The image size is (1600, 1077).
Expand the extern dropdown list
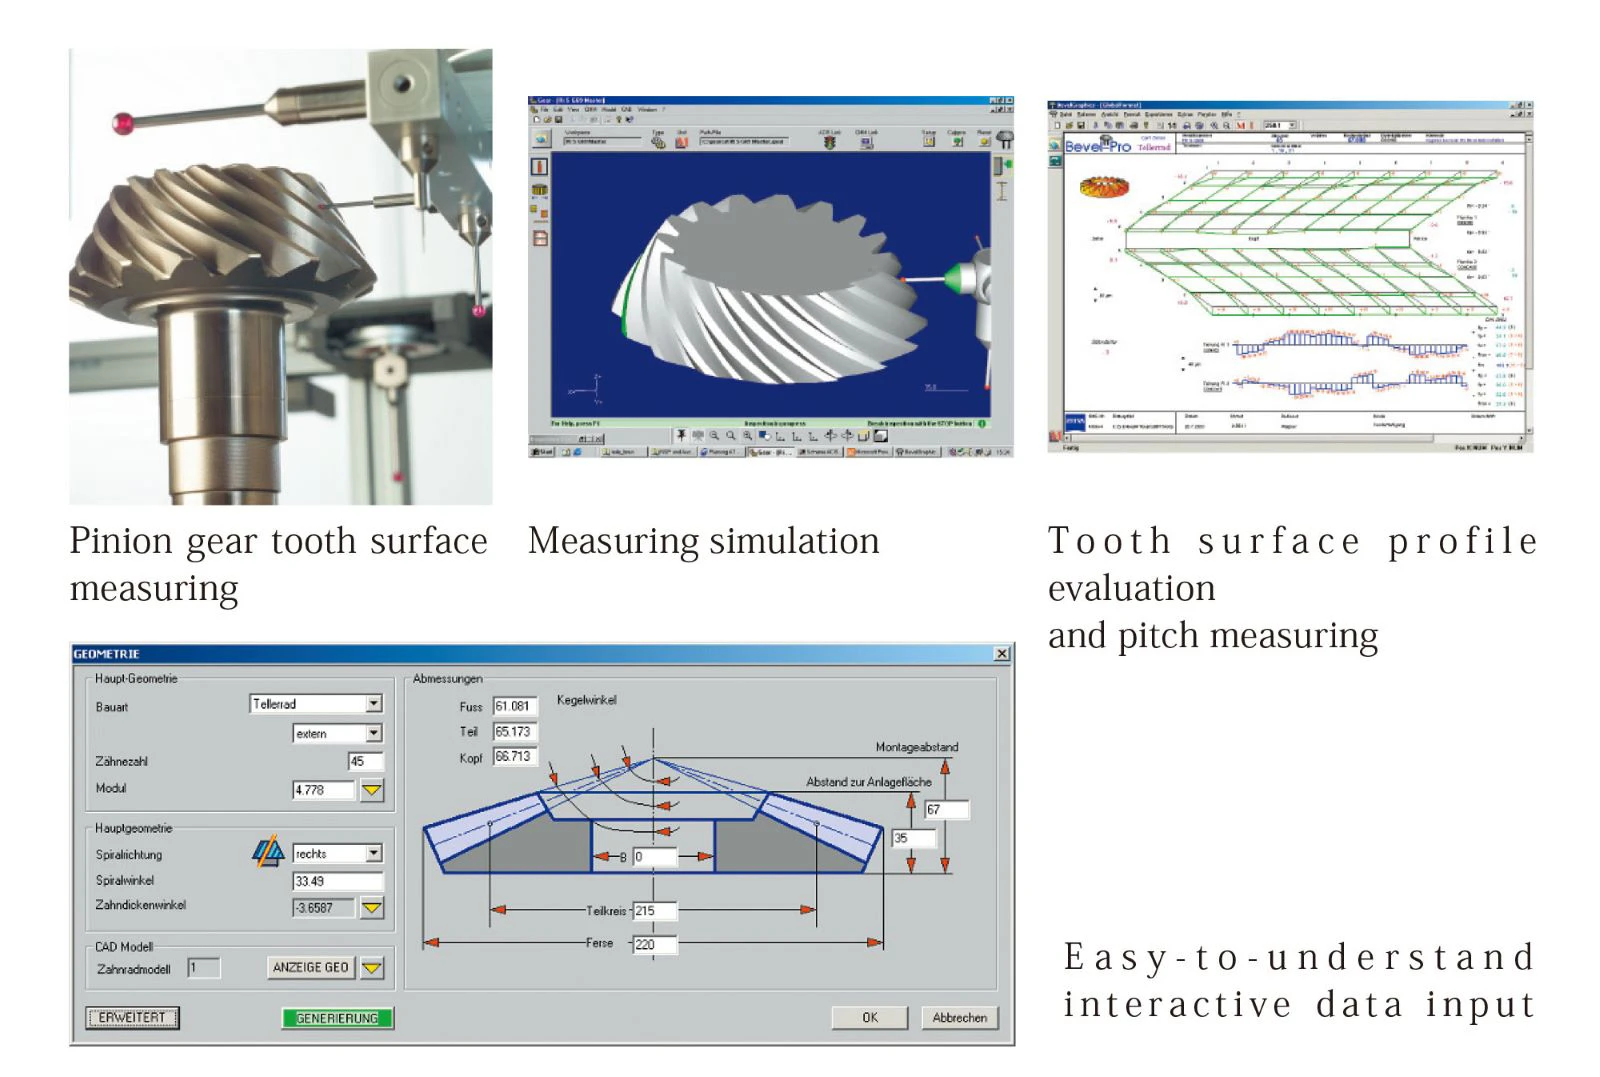pyautogui.click(x=374, y=734)
